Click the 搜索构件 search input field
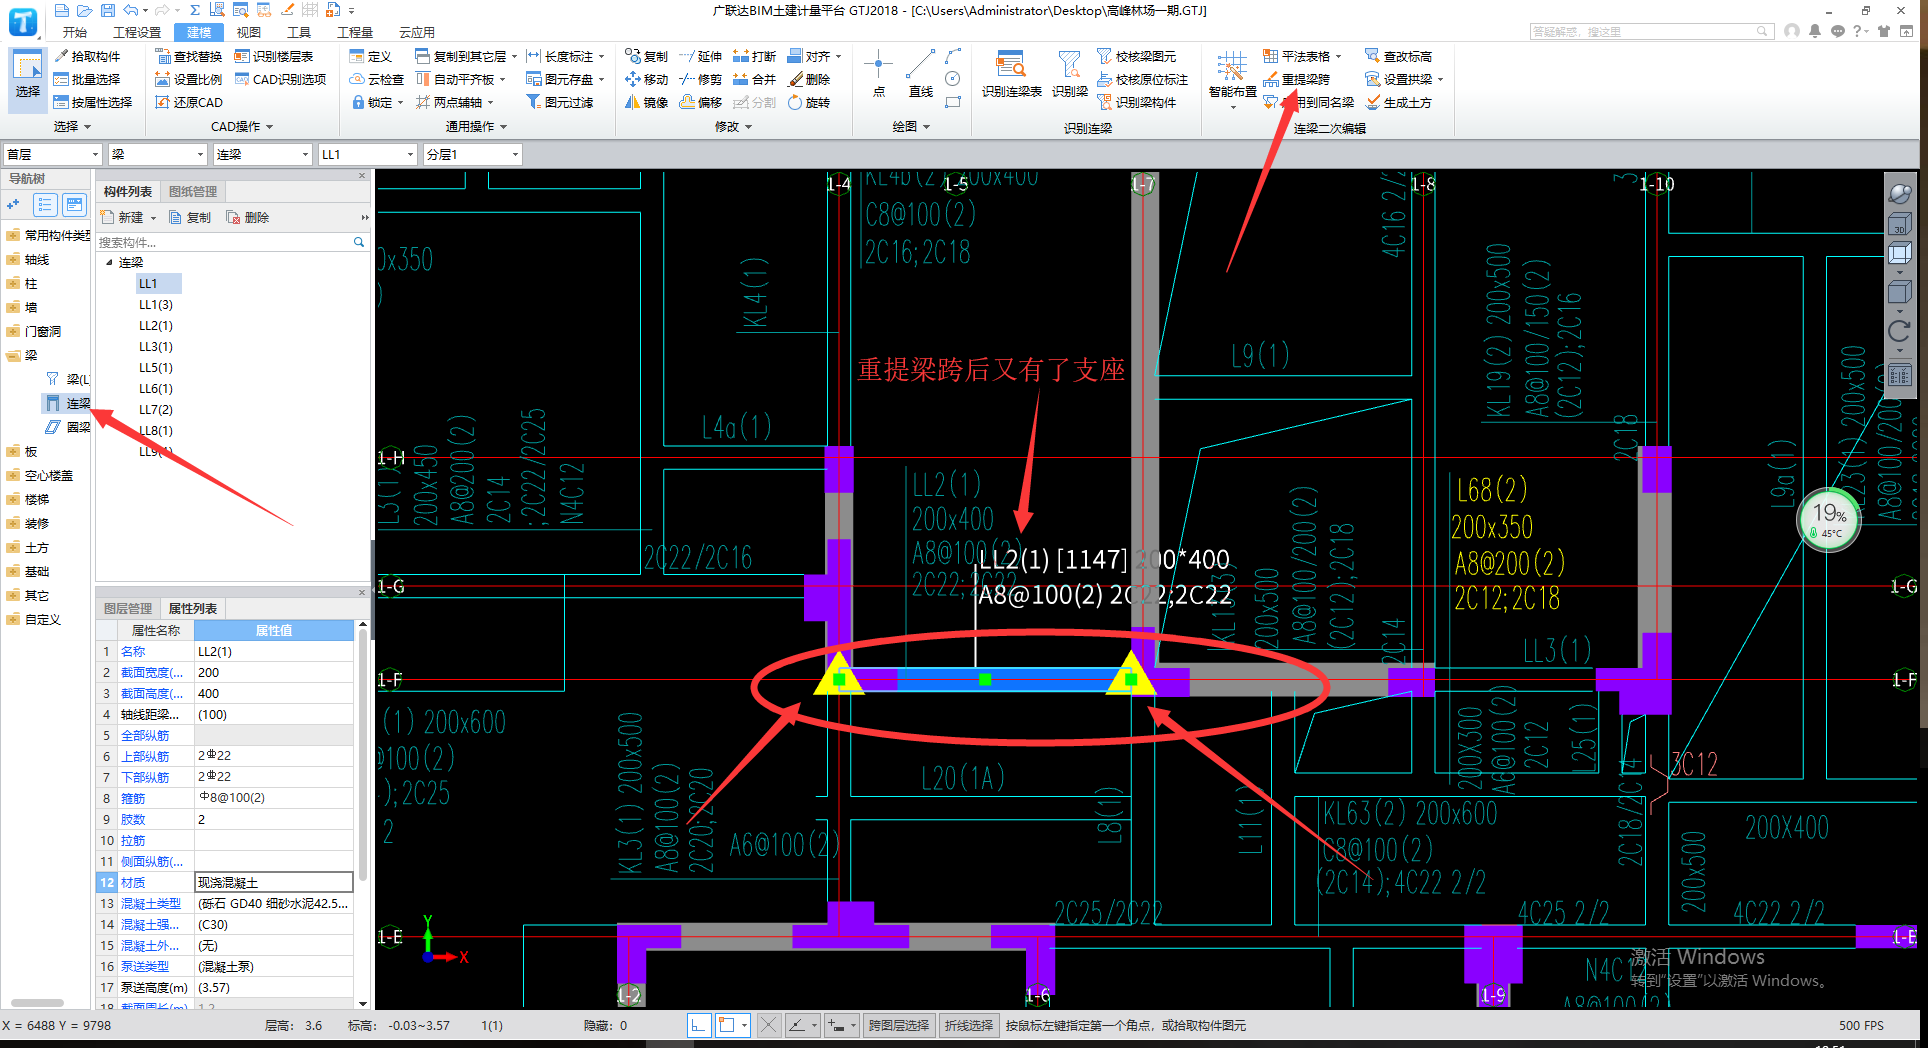Screen dimensions: 1928x1048 [x=225, y=242]
